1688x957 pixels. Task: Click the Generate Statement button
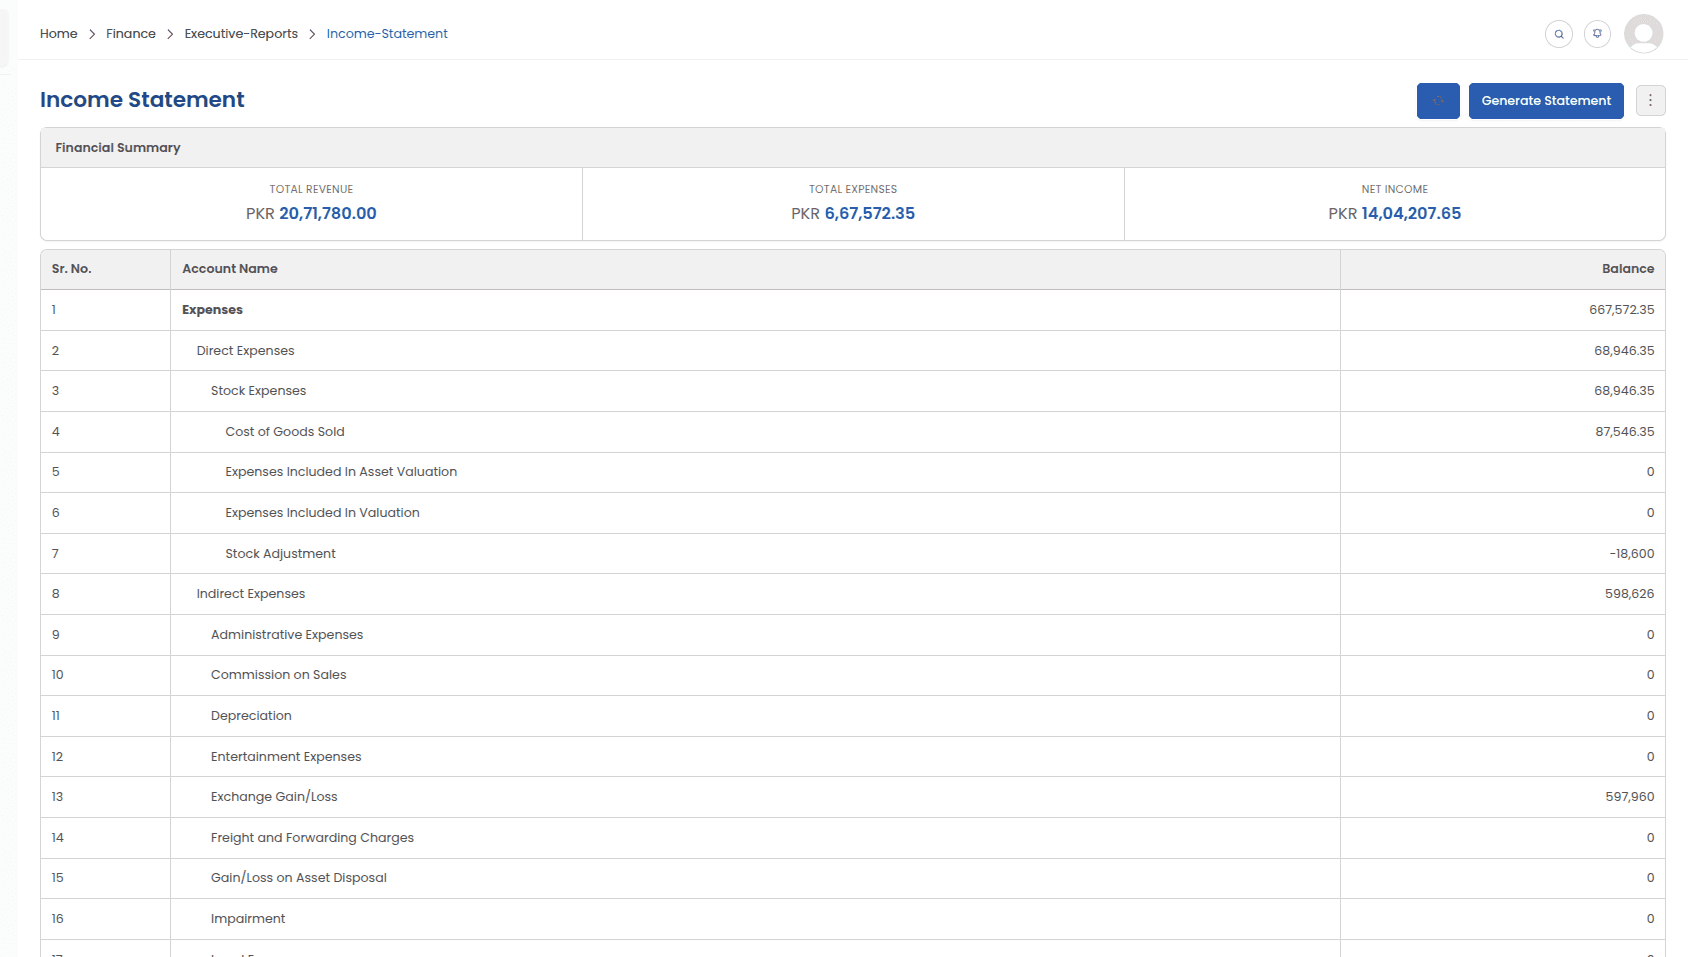tap(1545, 101)
